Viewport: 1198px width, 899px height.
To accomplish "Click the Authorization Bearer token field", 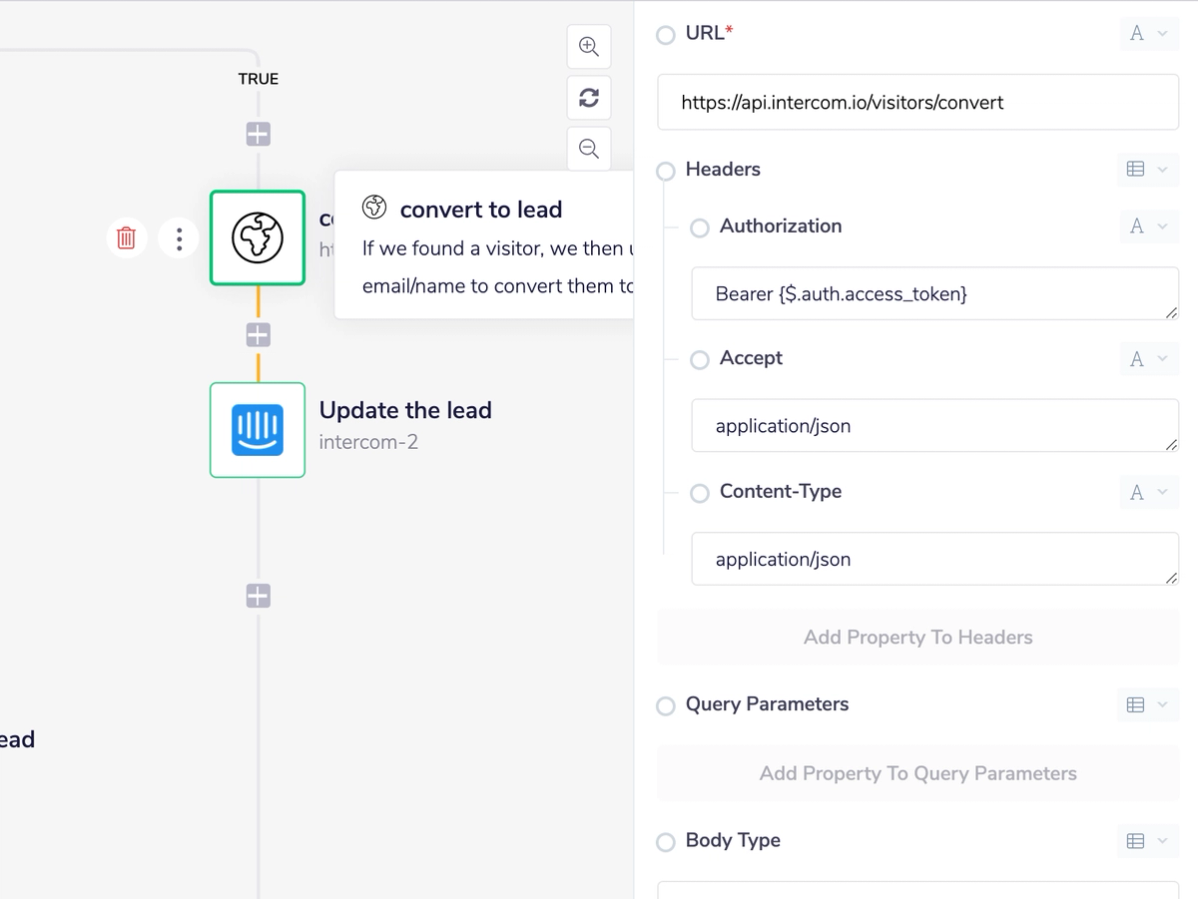I will 934,294.
